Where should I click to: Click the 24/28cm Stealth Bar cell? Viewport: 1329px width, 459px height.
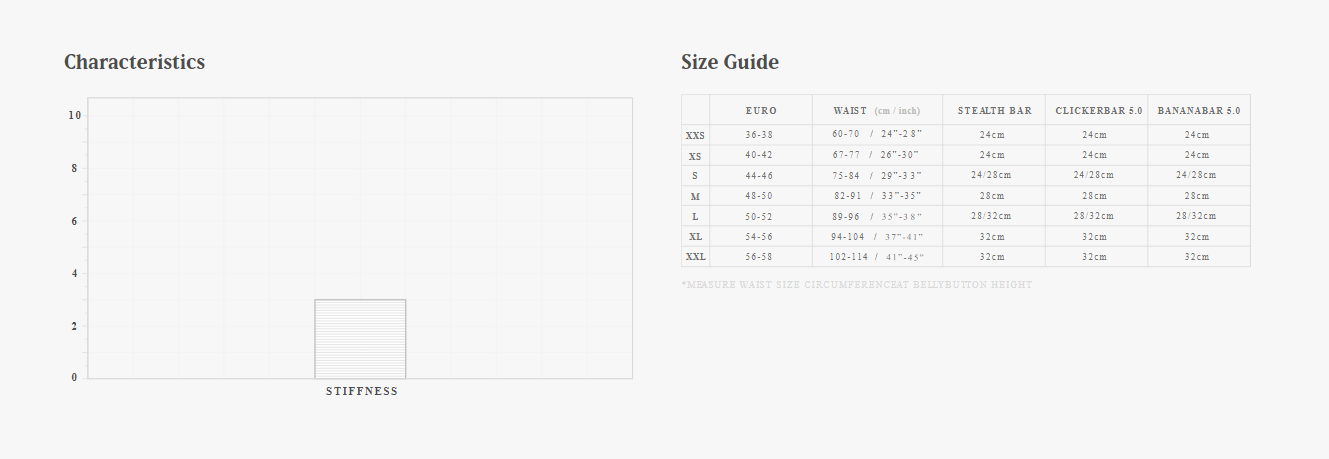(991, 175)
